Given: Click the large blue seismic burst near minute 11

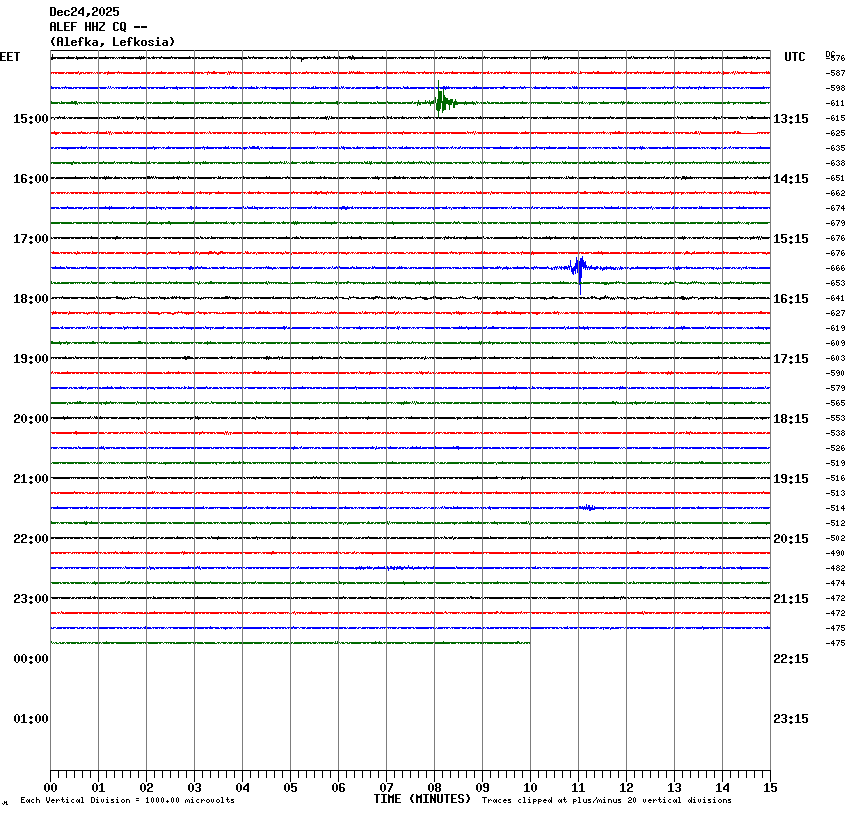Looking at the screenshot, I should pyautogui.click(x=579, y=267).
